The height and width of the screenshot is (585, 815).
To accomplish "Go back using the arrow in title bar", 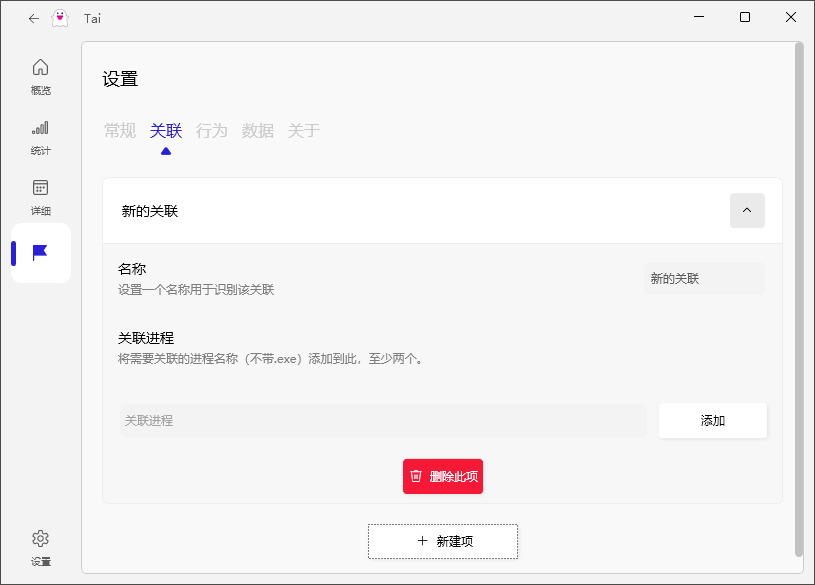I will (x=34, y=19).
